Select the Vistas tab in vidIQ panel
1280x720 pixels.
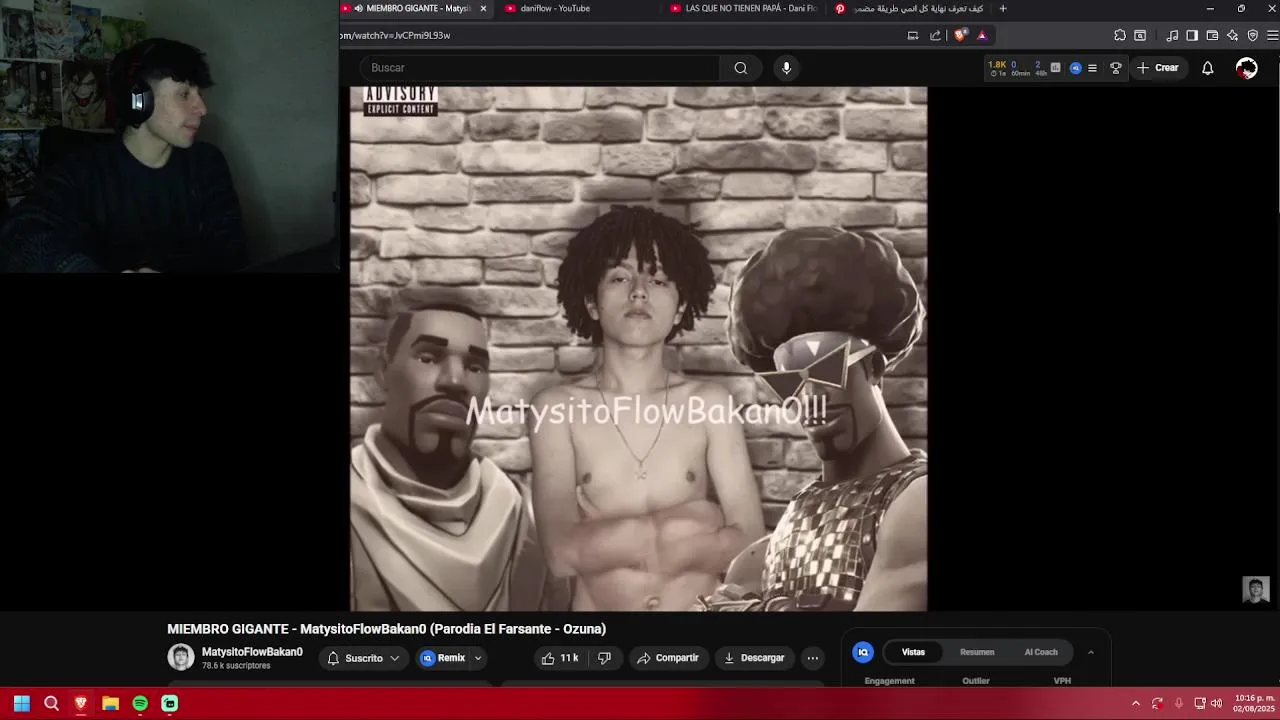[913, 652]
